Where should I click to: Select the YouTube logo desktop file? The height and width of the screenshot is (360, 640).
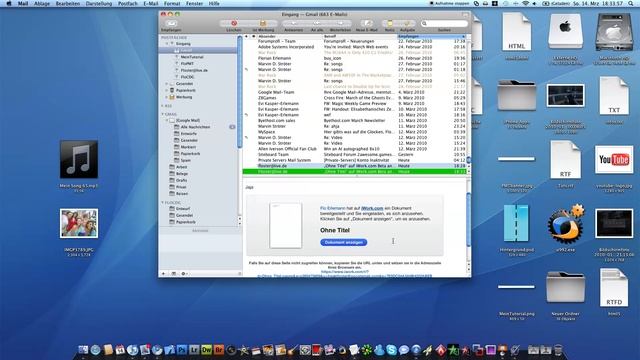point(614,160)
